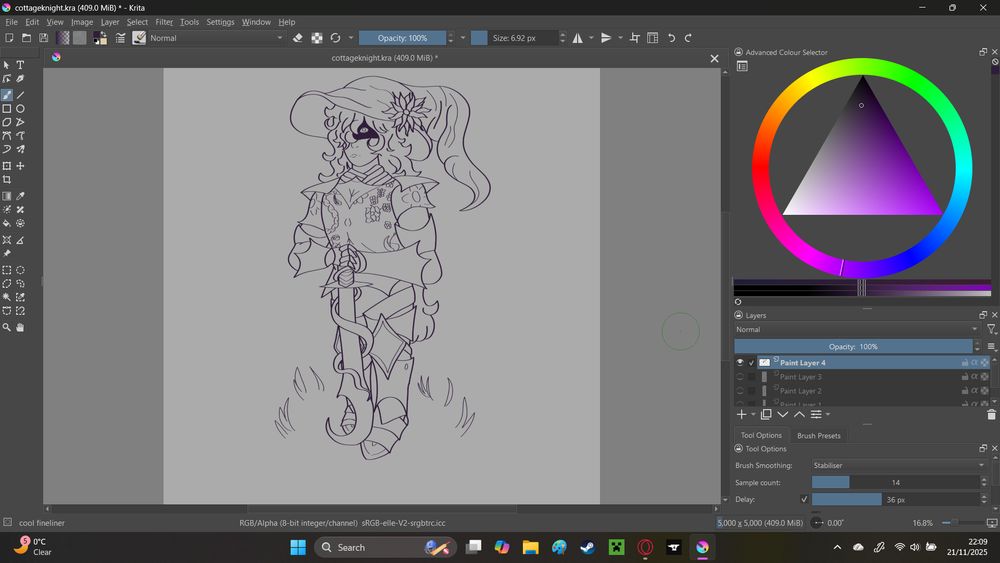Open the brush blending mode Normal dropdown
Screen dimensions: 1000x563
coord(216,38)
